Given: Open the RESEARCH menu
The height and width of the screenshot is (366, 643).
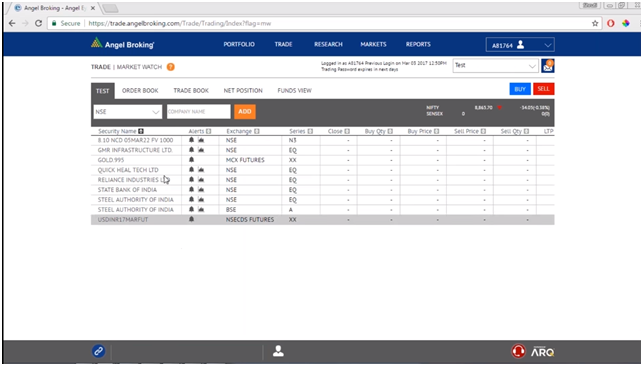Looking at the screenshot, I should pos(328,44).
